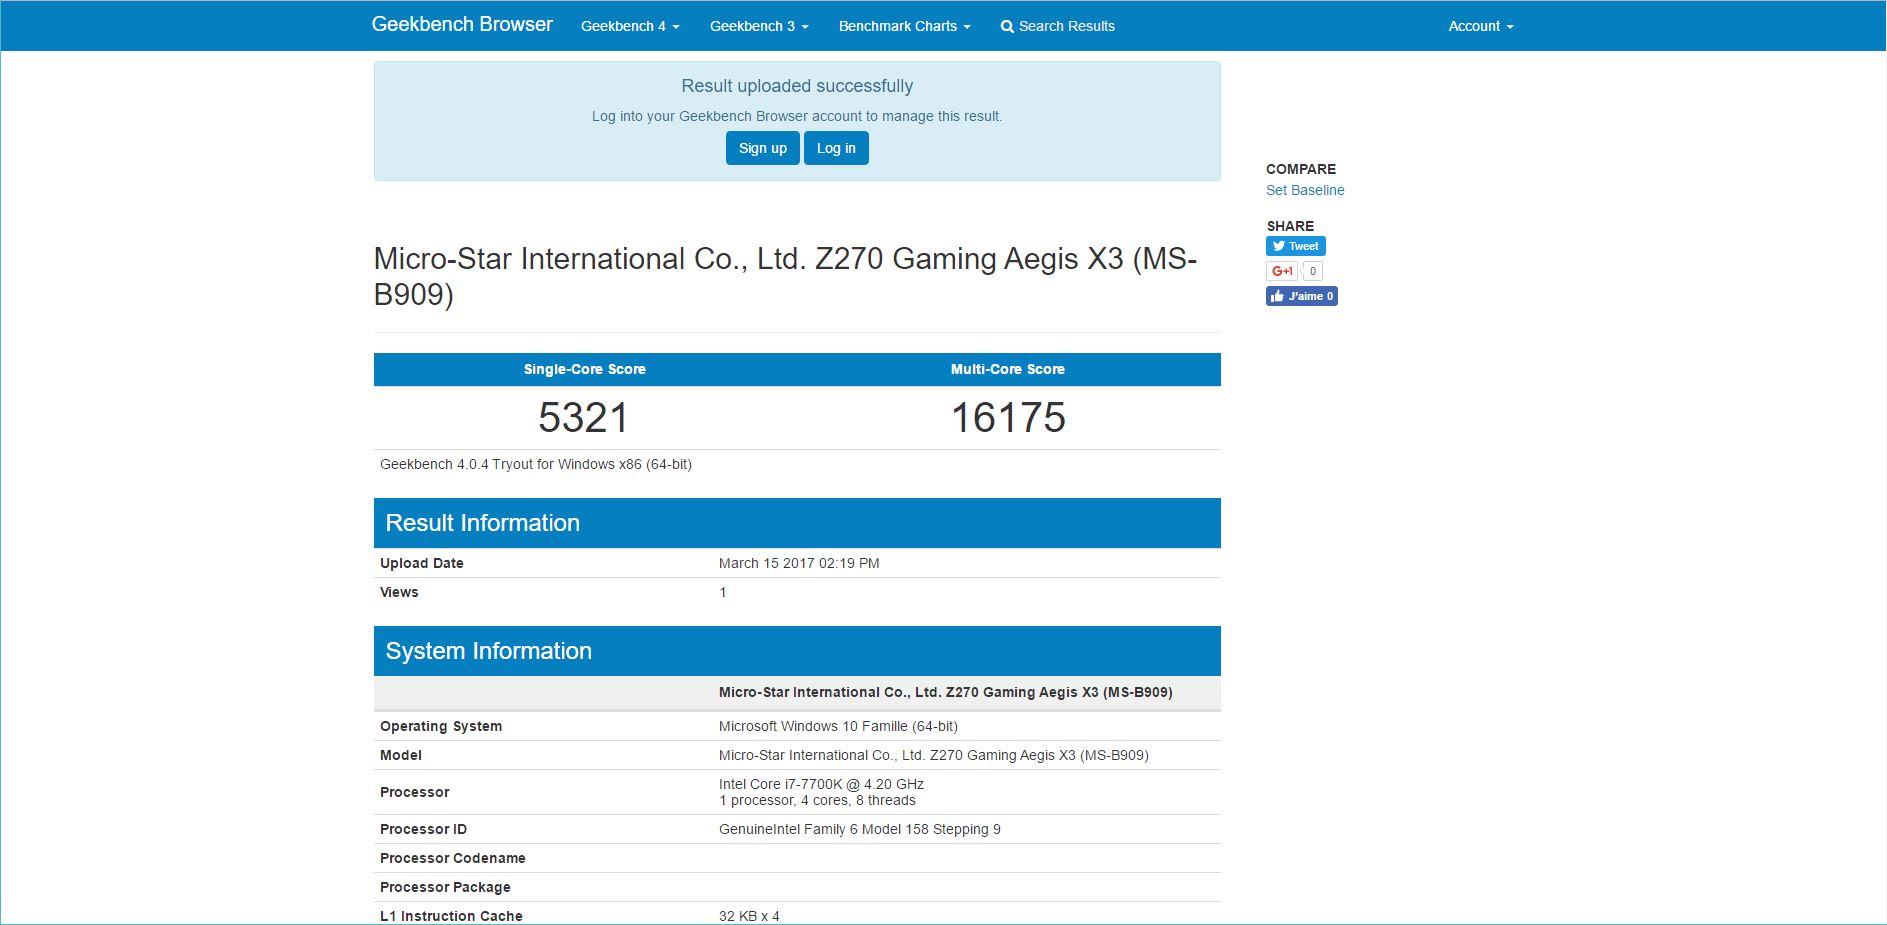This screenshot has height=925, width=1887.
Task: Click the SHARE sidebar heading
Action: click(1290, 226)
